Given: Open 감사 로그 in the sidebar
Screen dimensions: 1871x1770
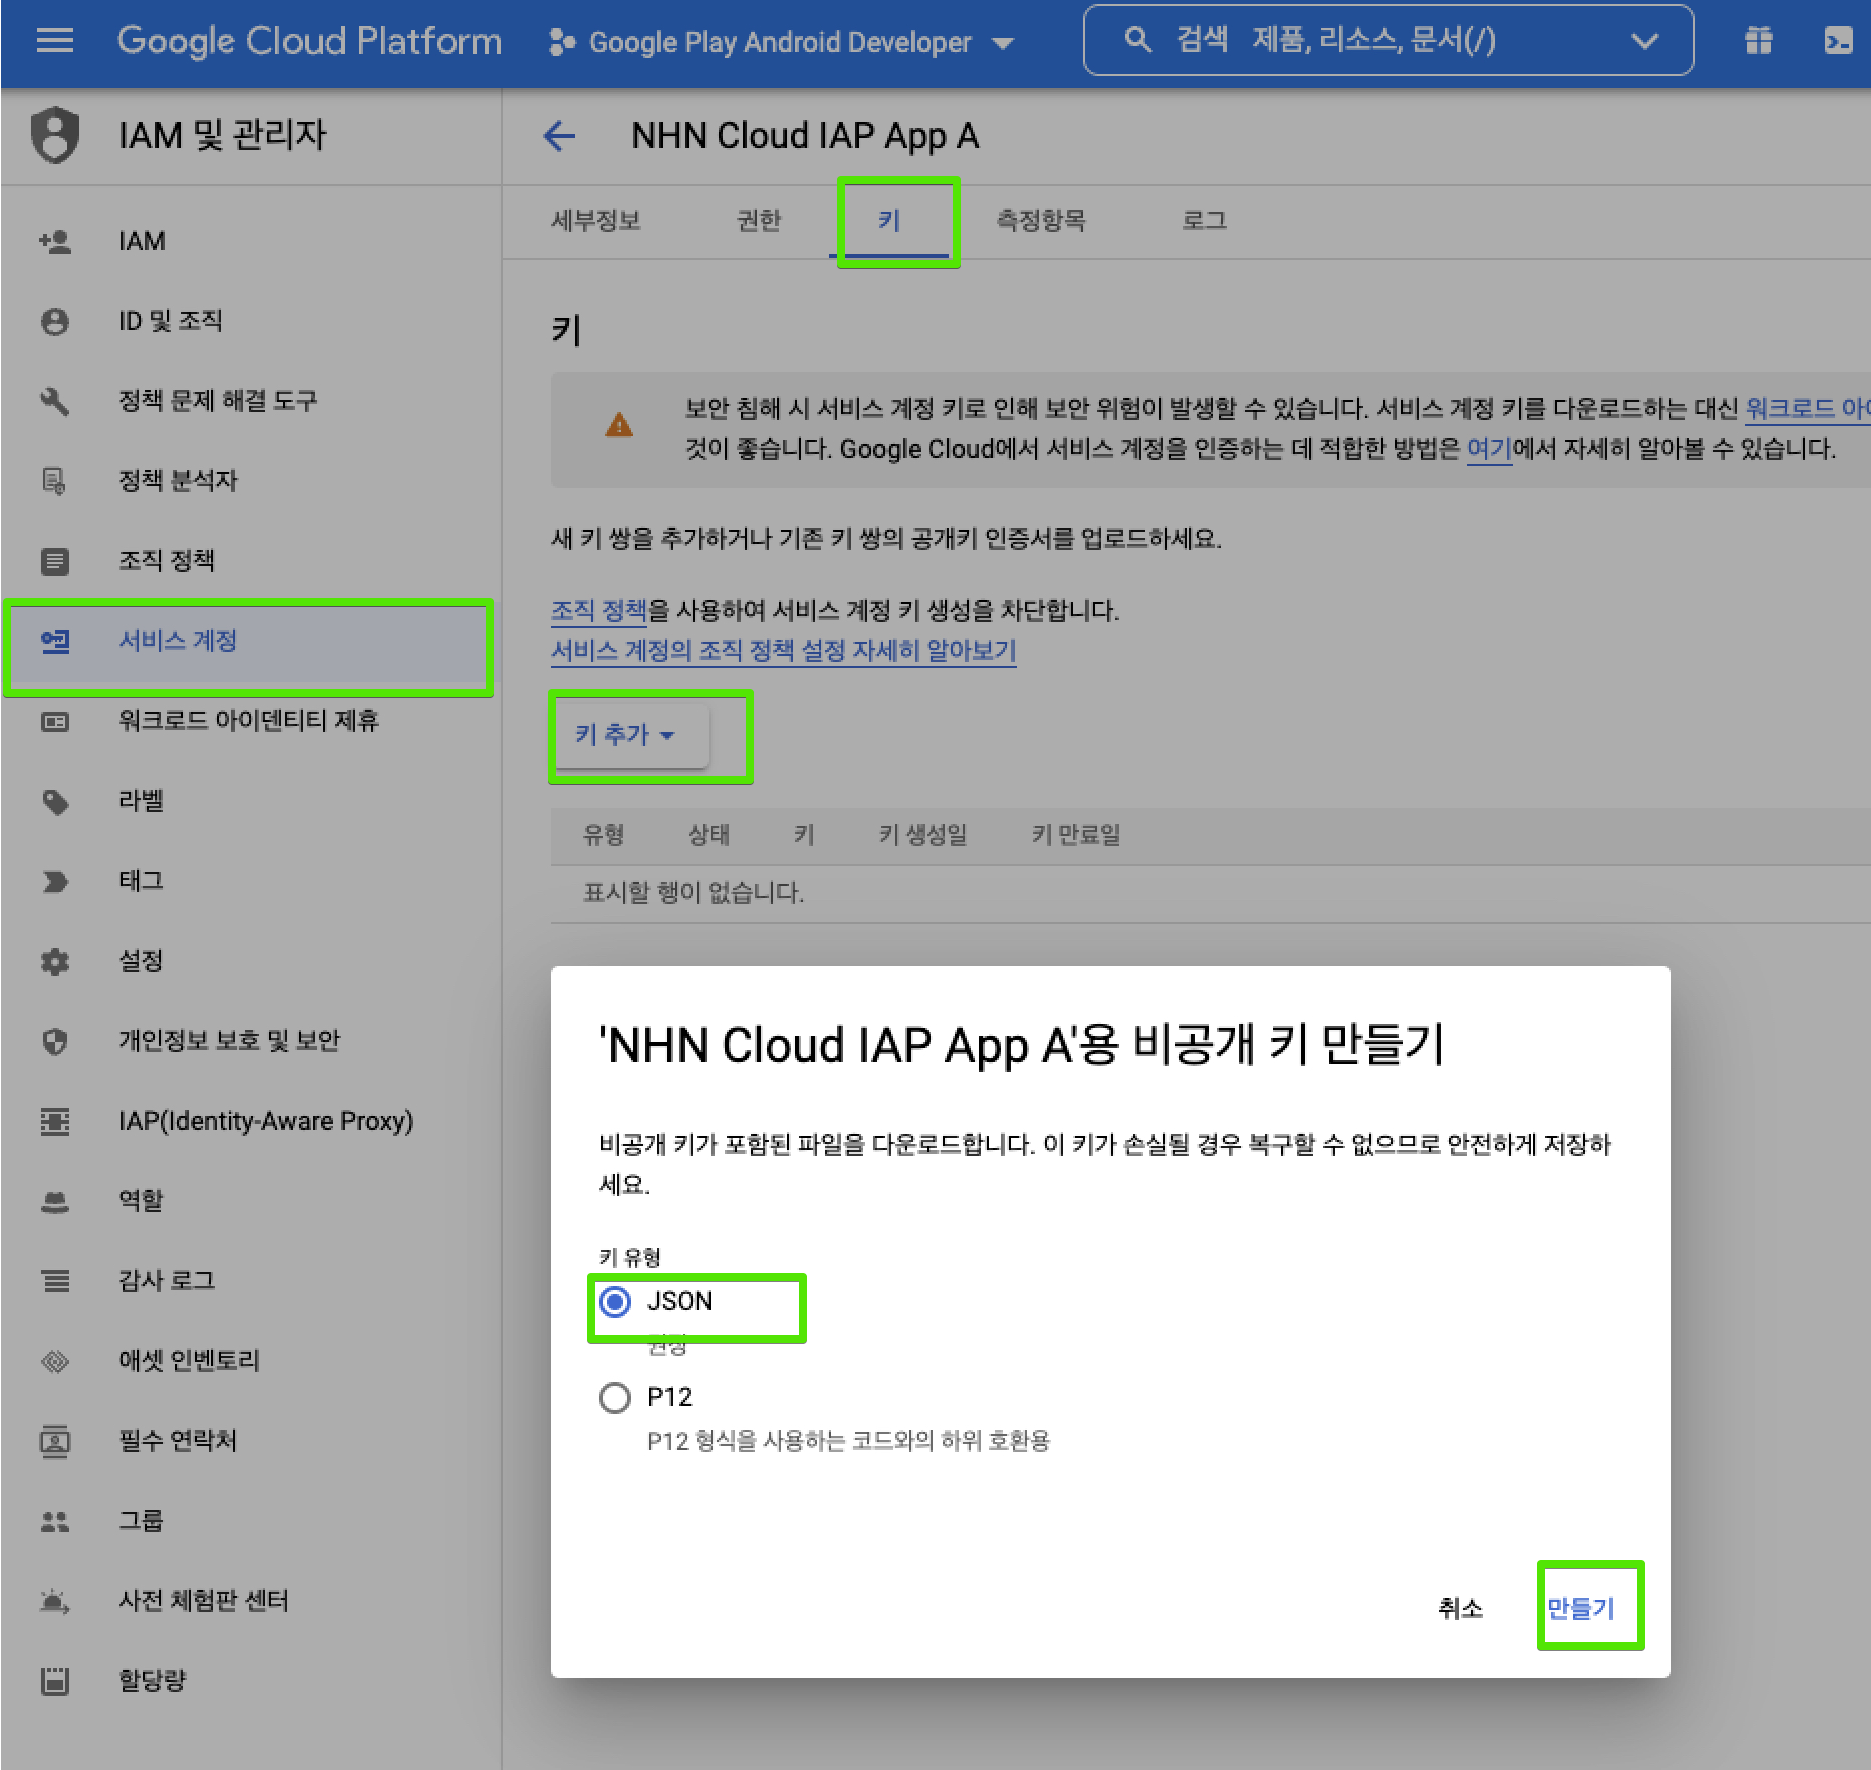Looking at the screenshot, I should coord(248,1281).
